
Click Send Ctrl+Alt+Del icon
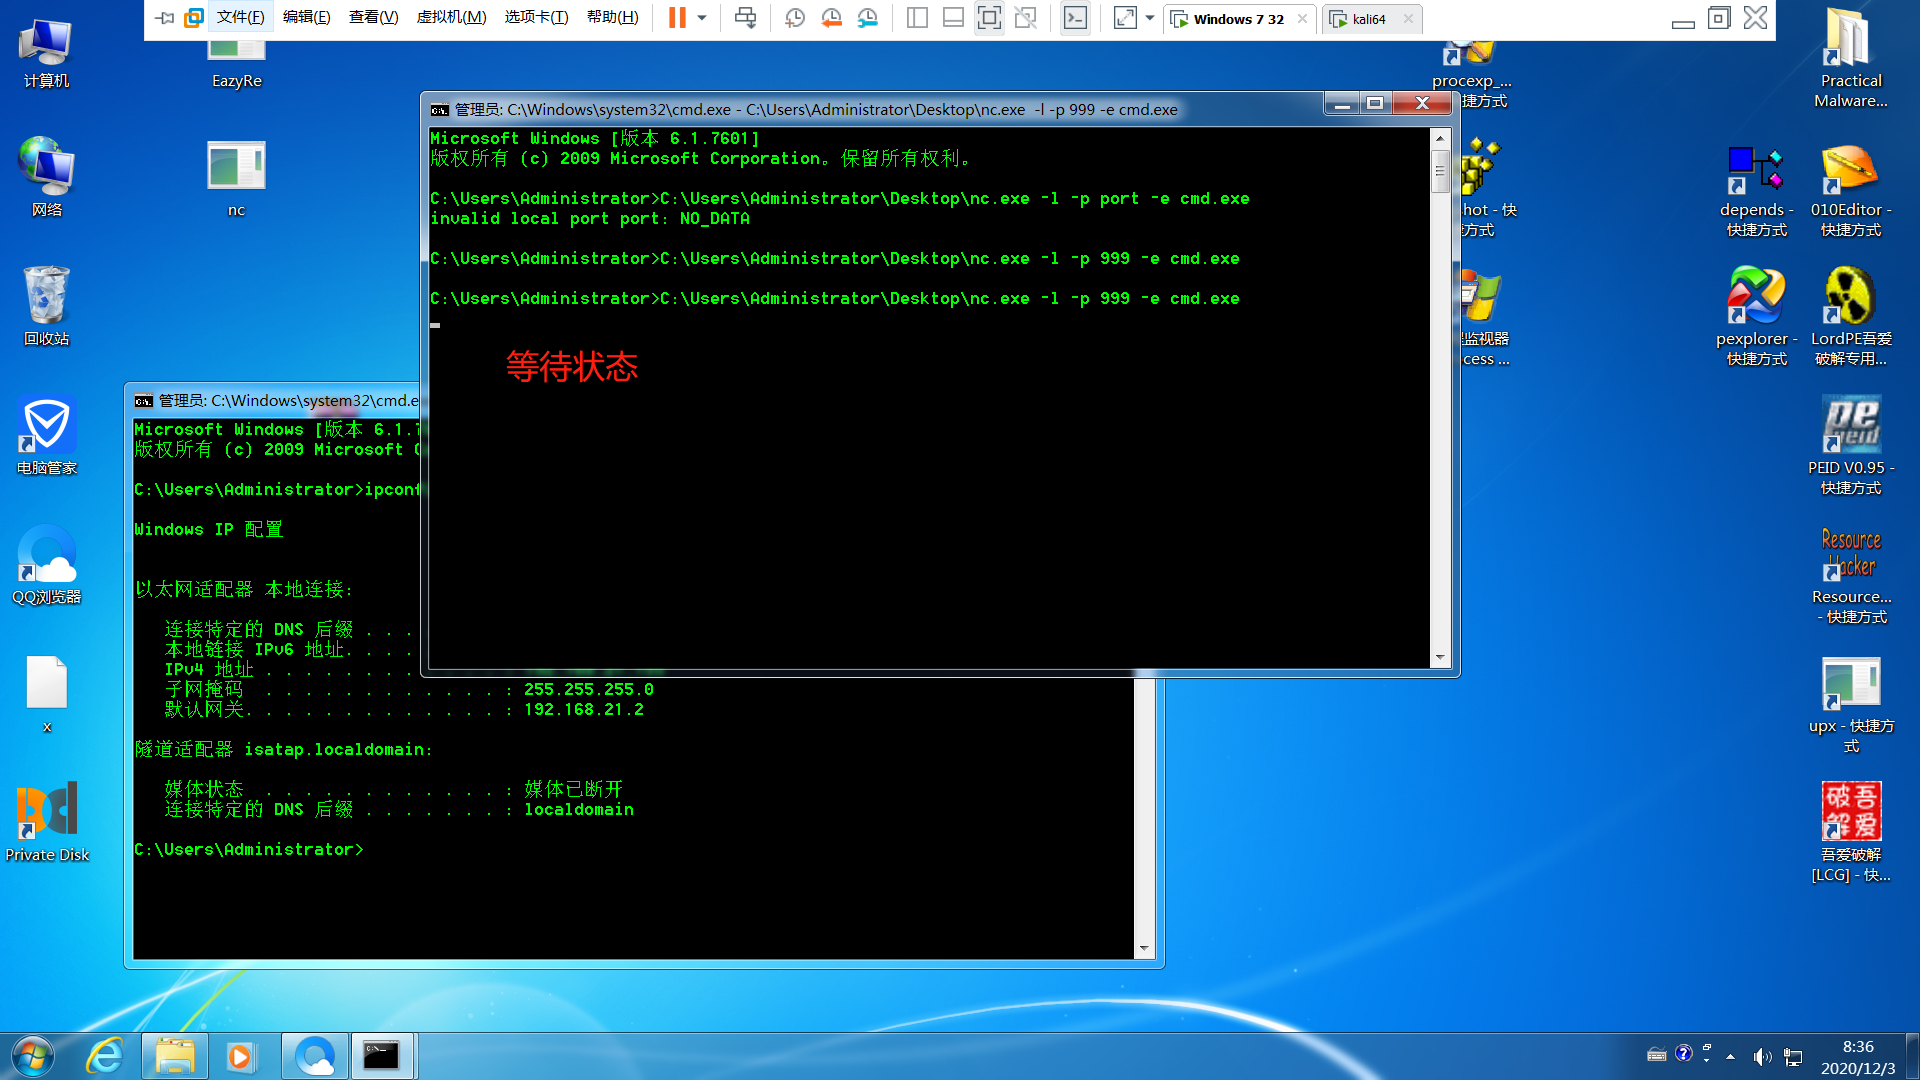(745, 18)
